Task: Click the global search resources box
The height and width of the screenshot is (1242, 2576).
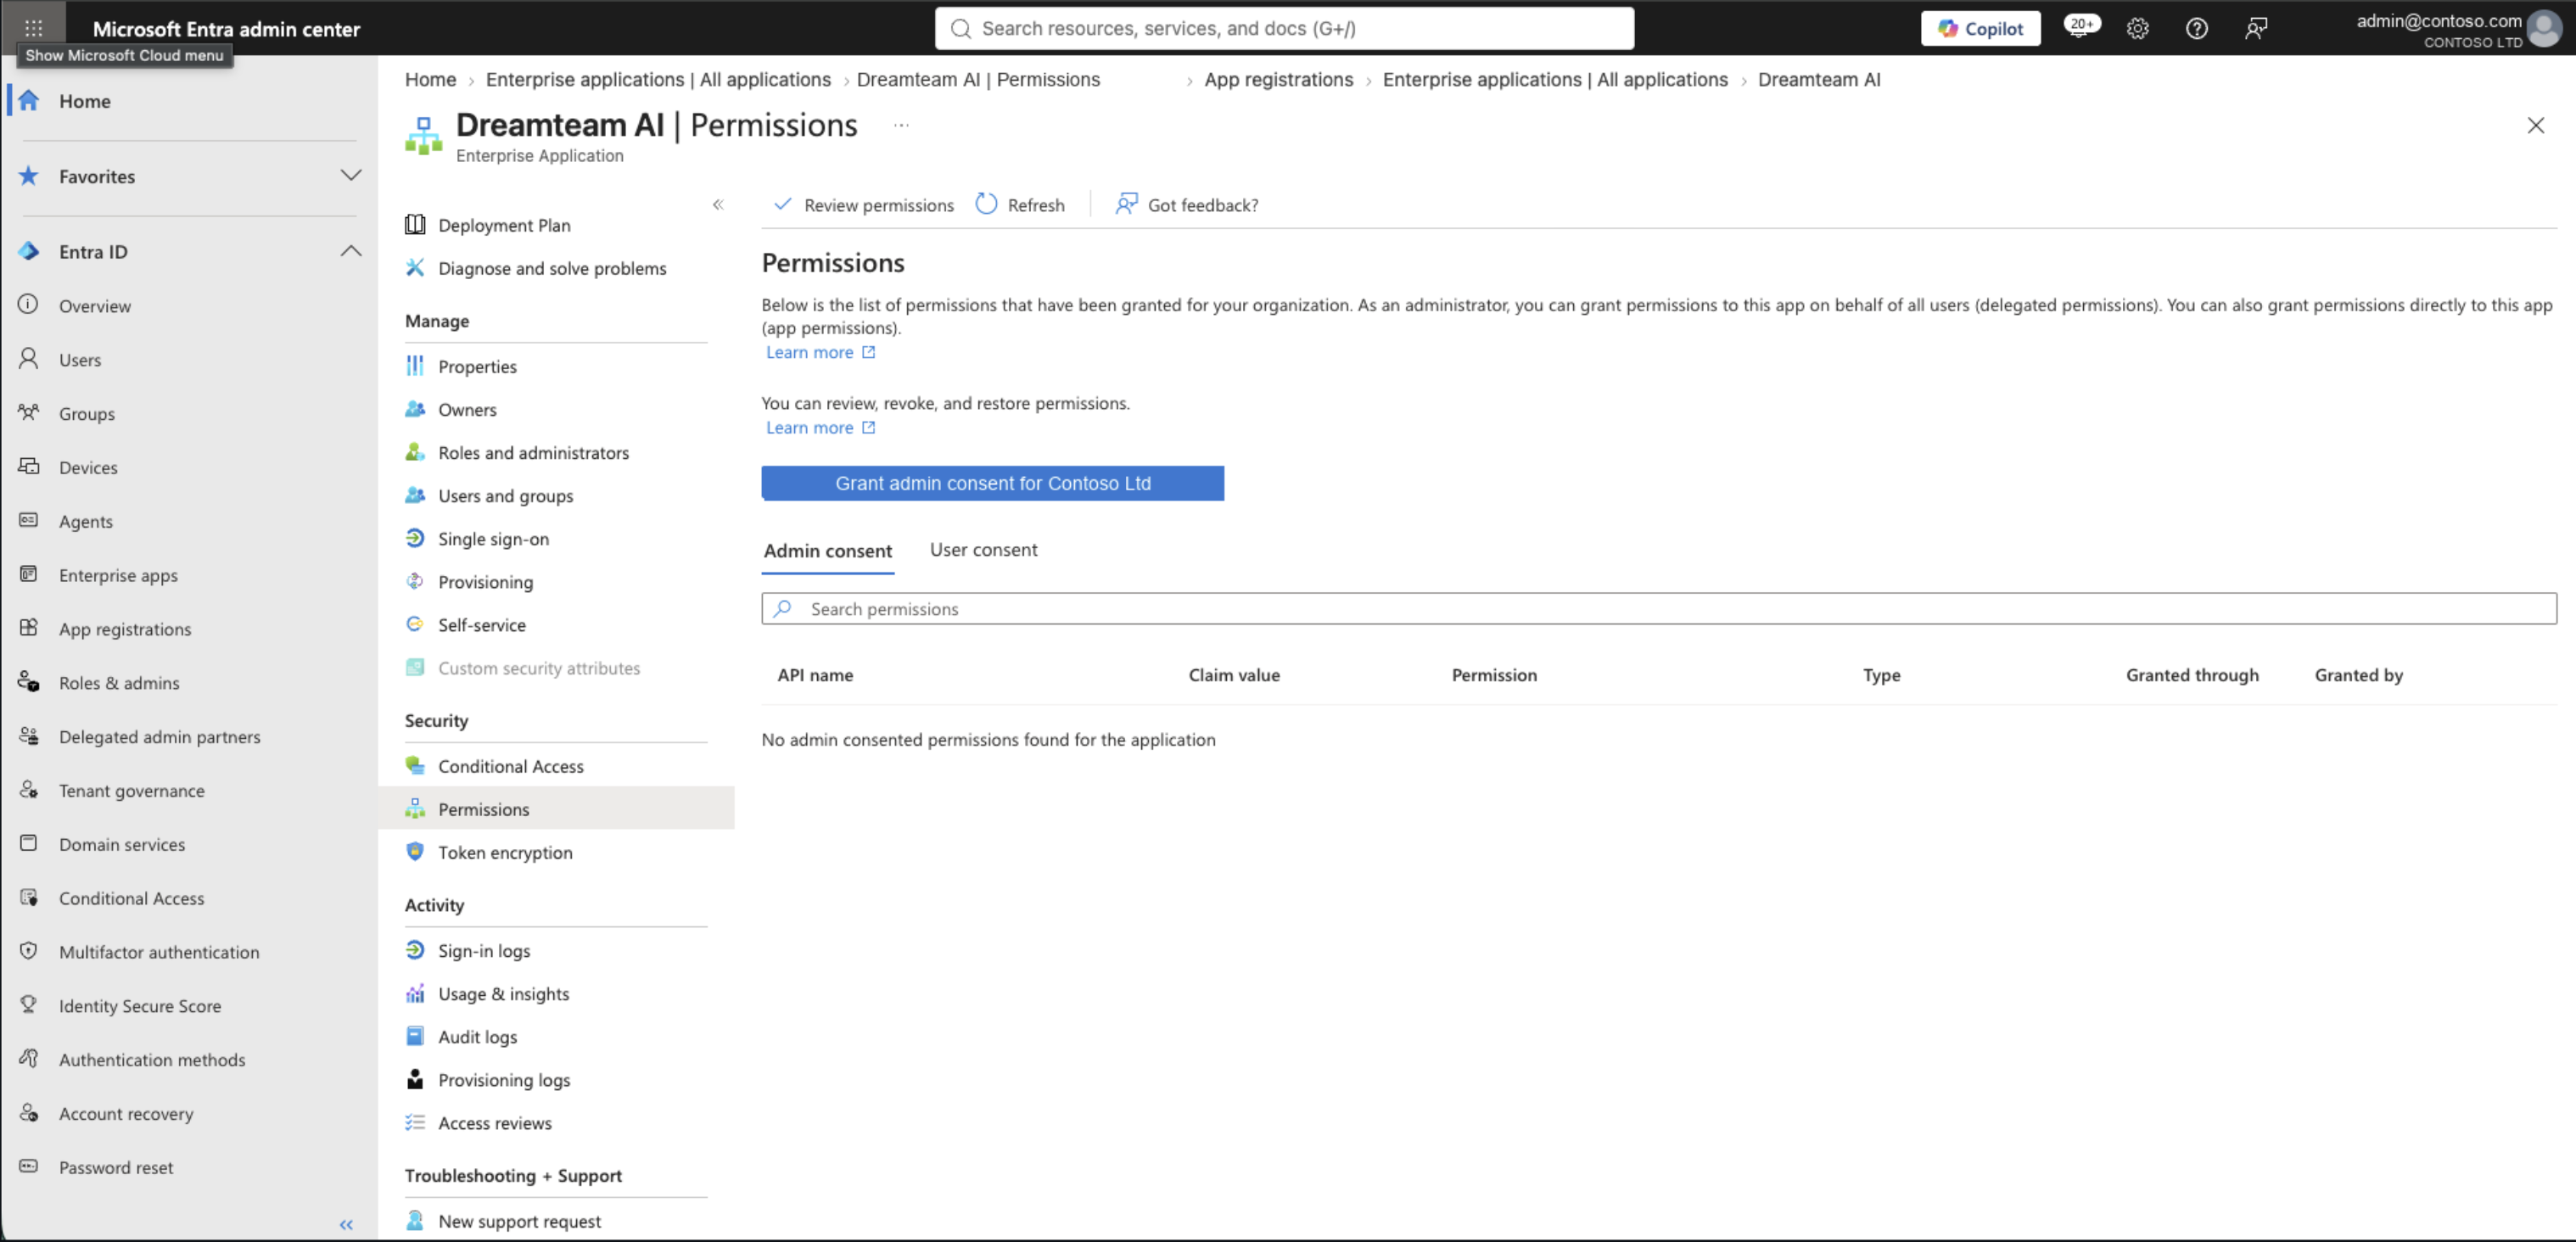Action: pos(1284,28)
